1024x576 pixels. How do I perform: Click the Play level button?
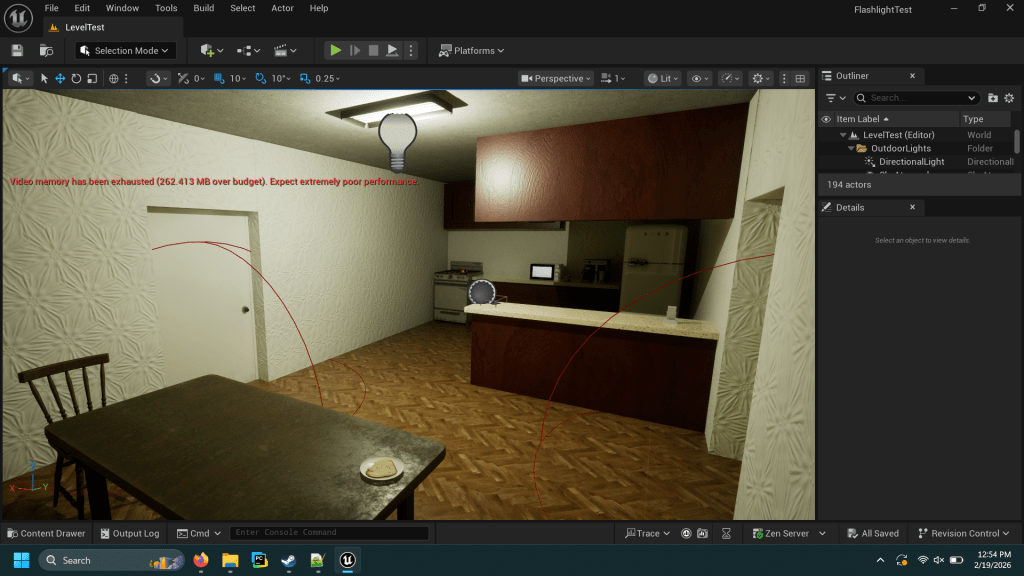coord(336,50)
